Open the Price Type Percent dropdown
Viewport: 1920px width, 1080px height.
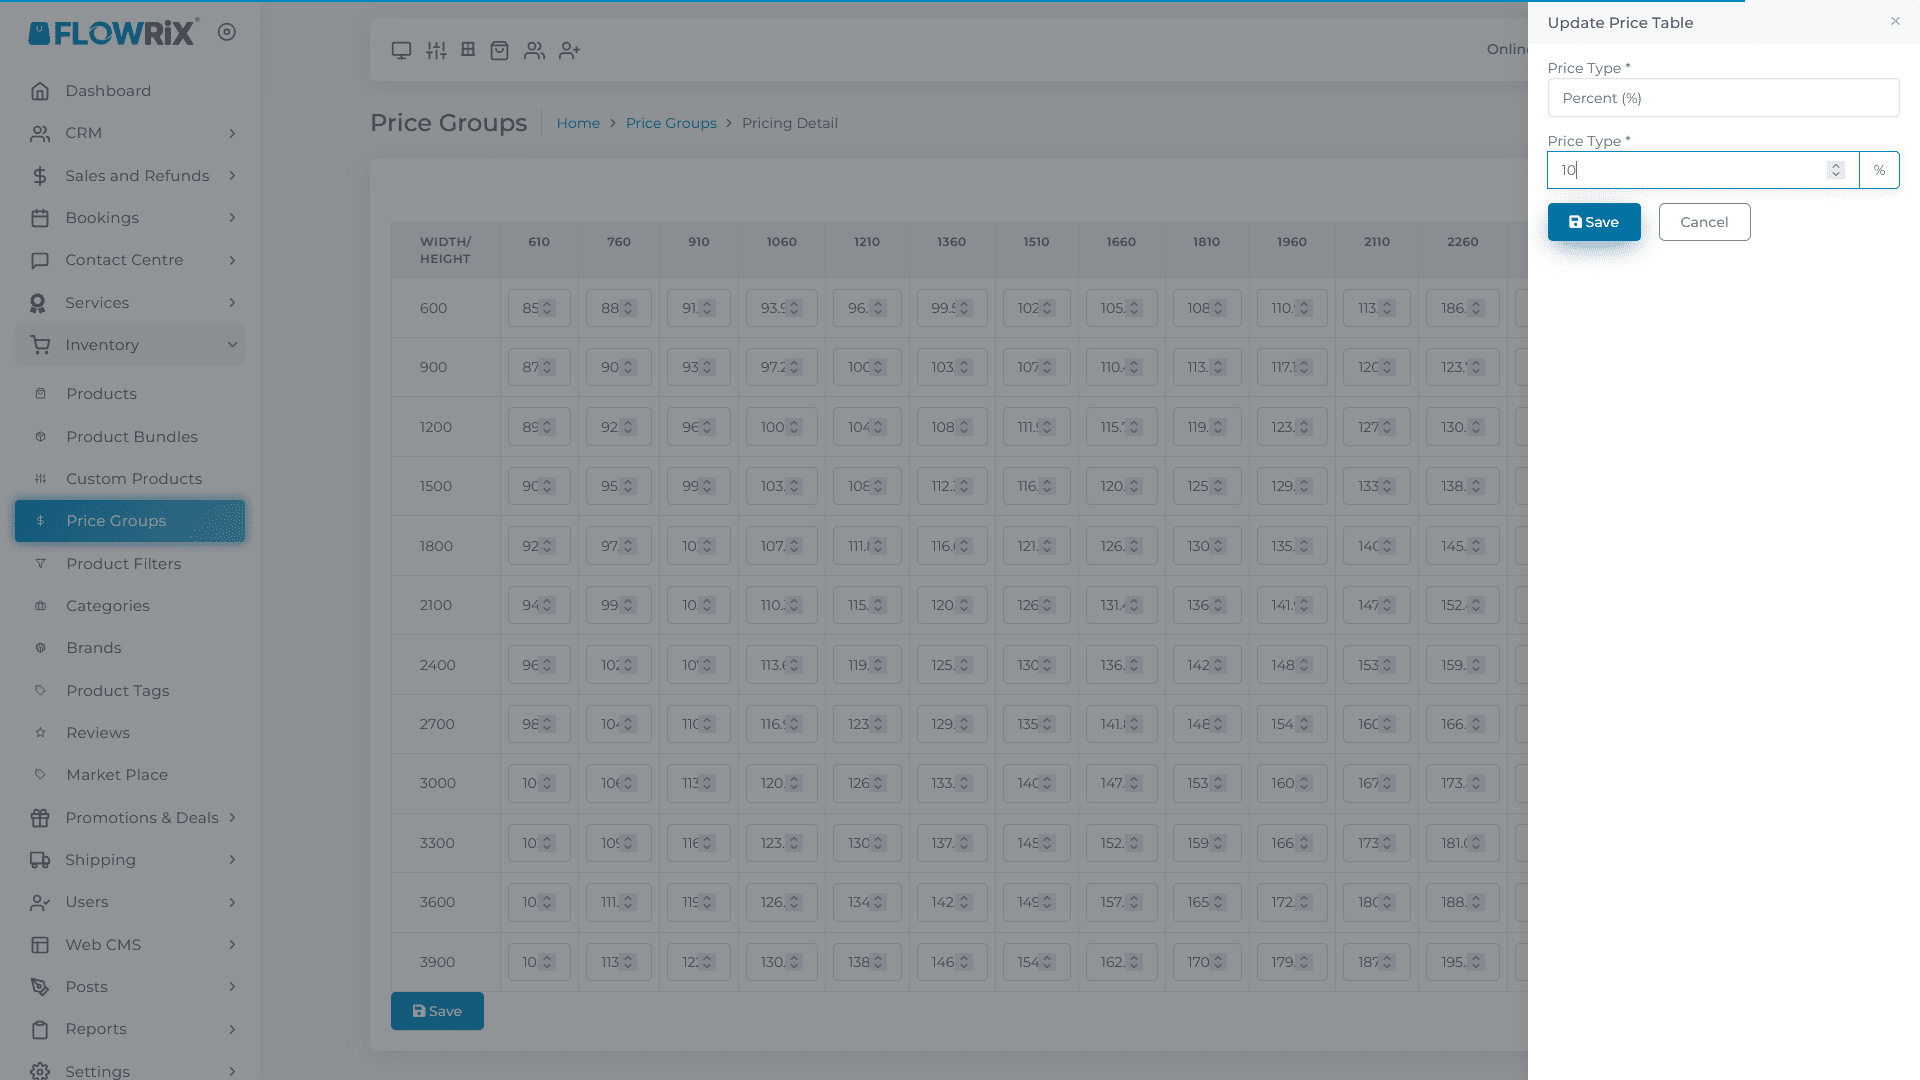[x=1722, y=98]
